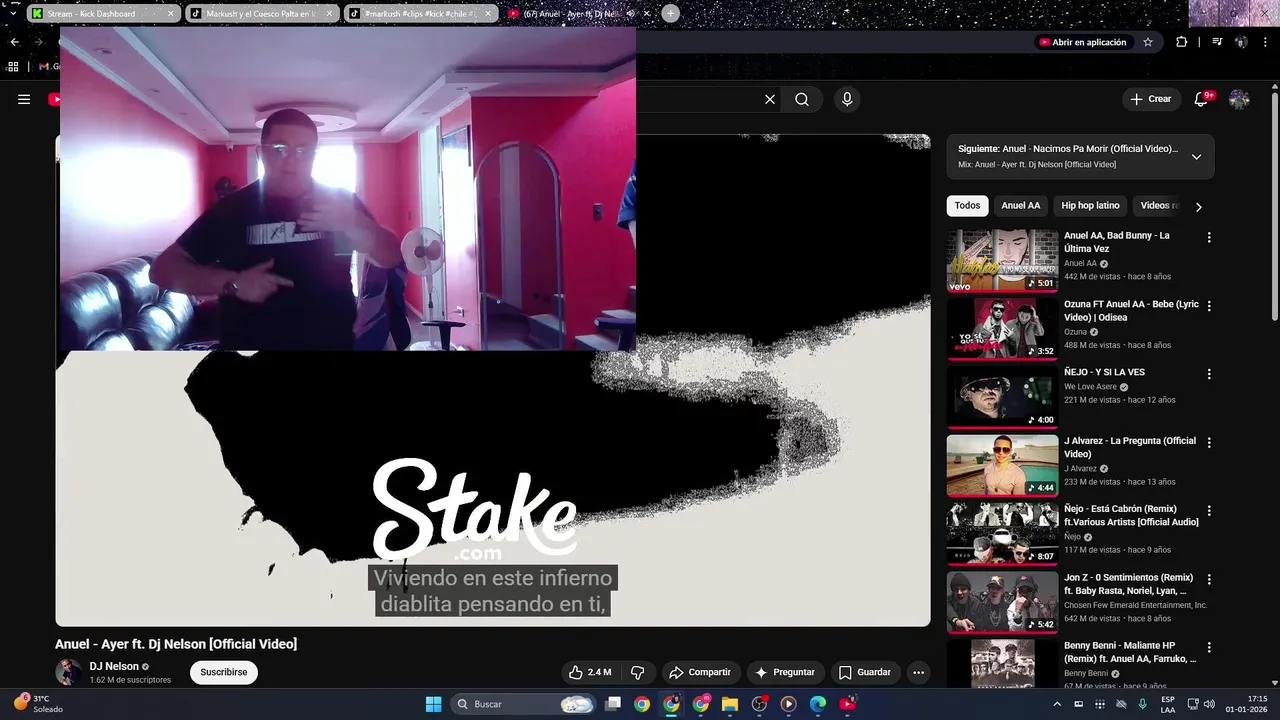
Task: Show more filter chips with right arrow
Action: (1198, 206)
